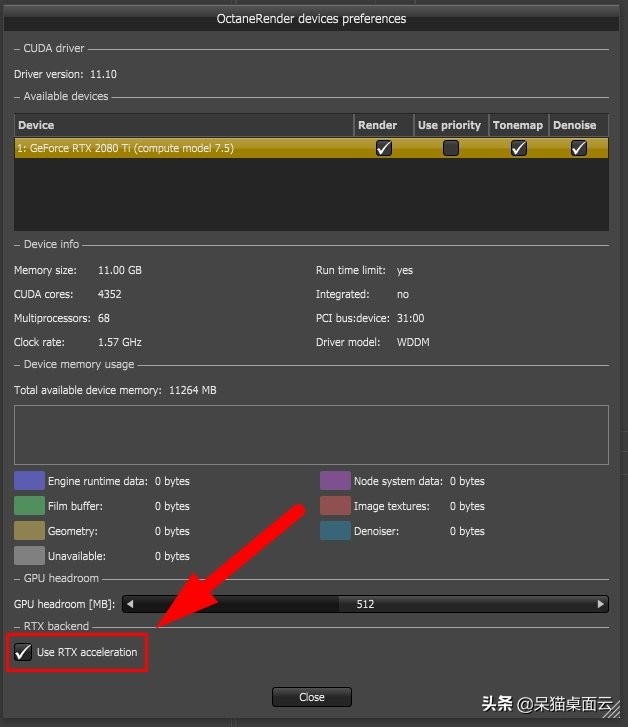The width and height of the screenshot is (628, 727).
Task: Click the Tonemap column header
Action: [x=518, y=125]
